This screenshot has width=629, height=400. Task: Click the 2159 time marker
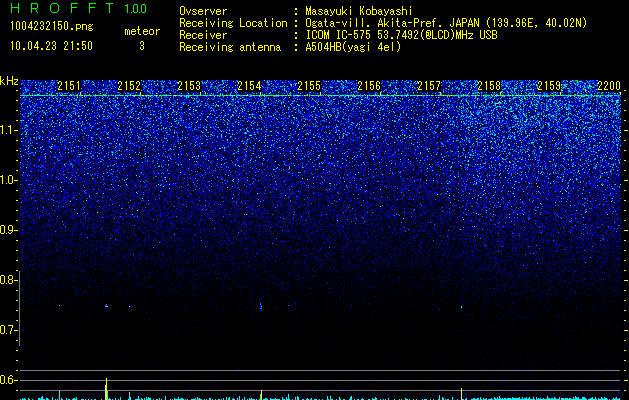point(549,86)
